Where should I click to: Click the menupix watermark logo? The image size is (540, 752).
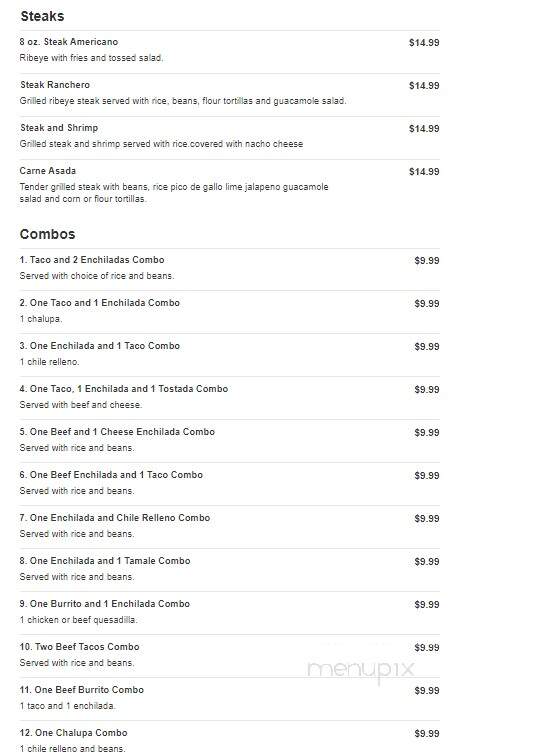361,670
